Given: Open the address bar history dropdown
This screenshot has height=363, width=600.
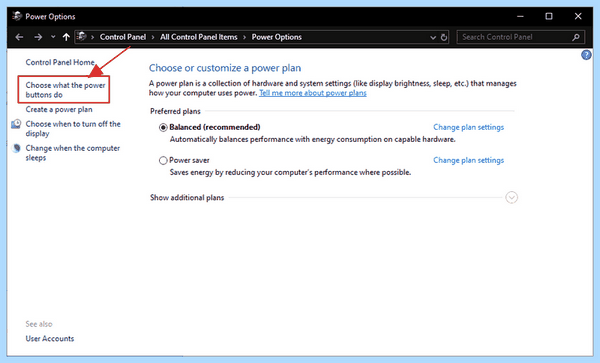Looking at the screenshot, I should pos(433,37).
